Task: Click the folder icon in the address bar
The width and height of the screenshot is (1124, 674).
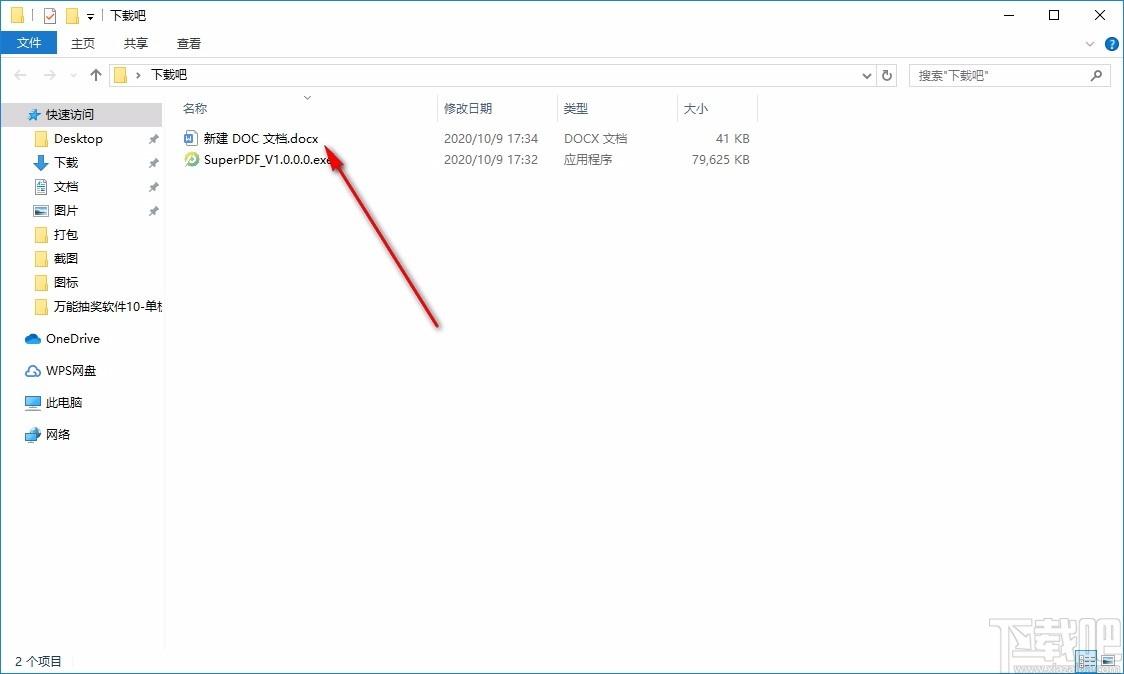Action: click(x=120, y=75)
